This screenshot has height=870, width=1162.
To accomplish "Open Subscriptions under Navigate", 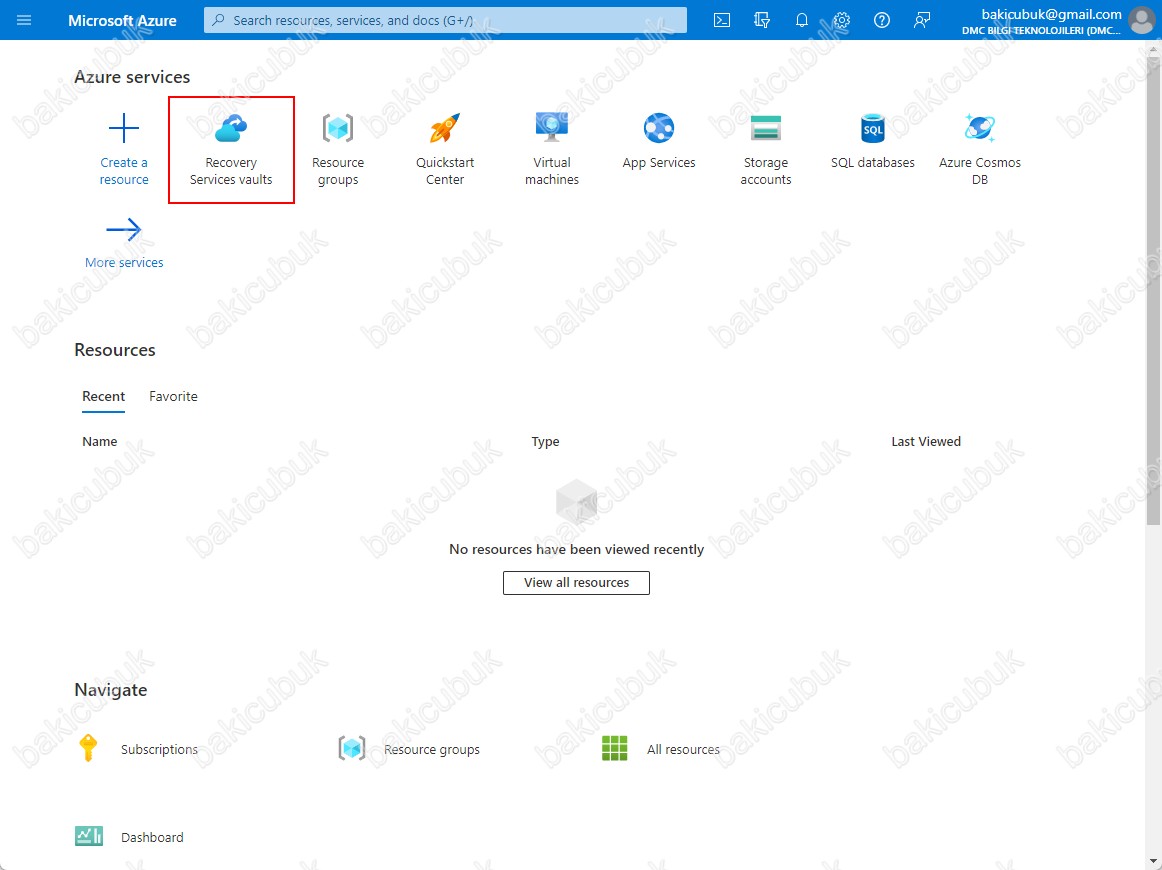I will [138, 749].
